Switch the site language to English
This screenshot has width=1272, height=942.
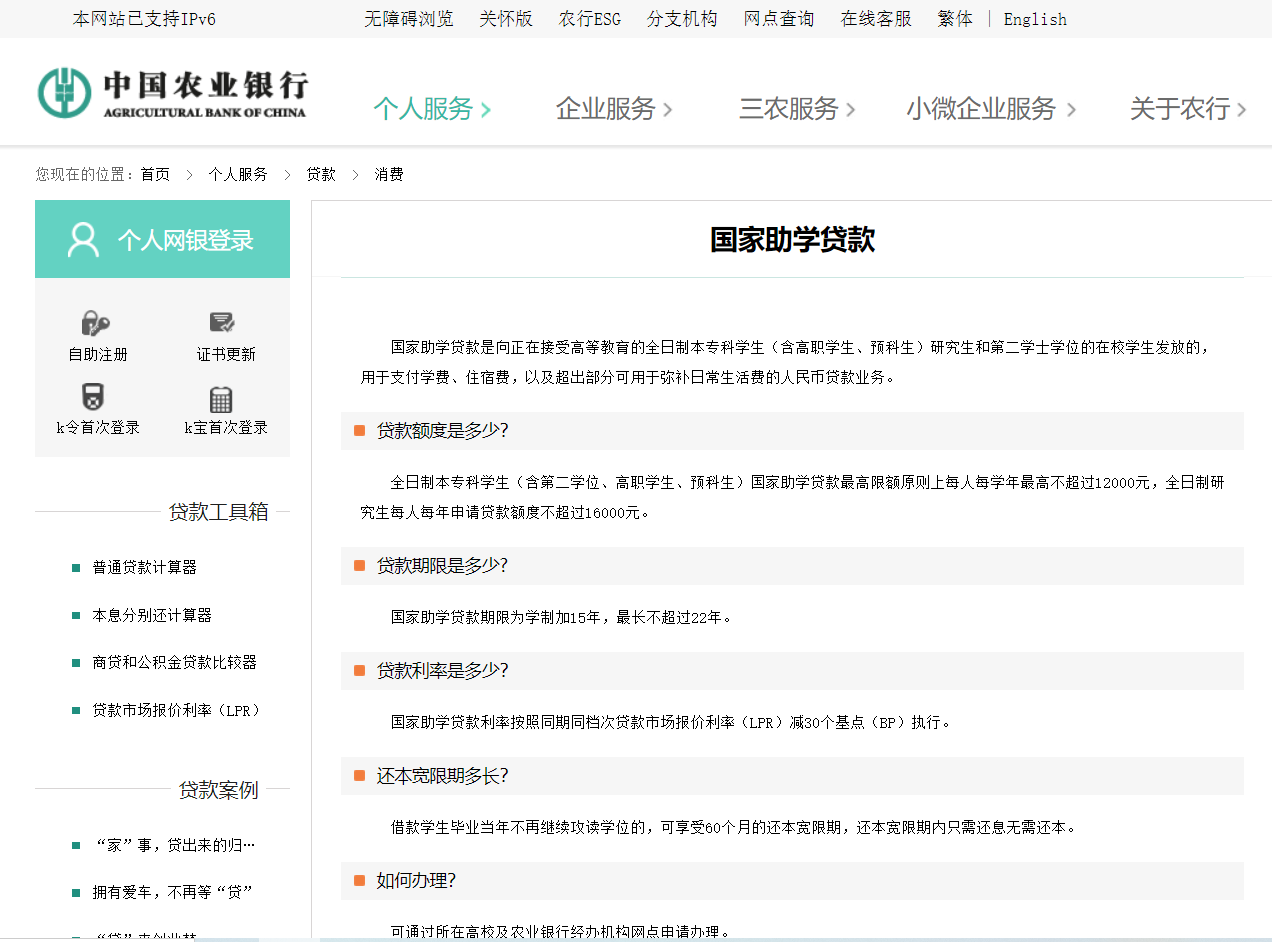coord(1035,19)
